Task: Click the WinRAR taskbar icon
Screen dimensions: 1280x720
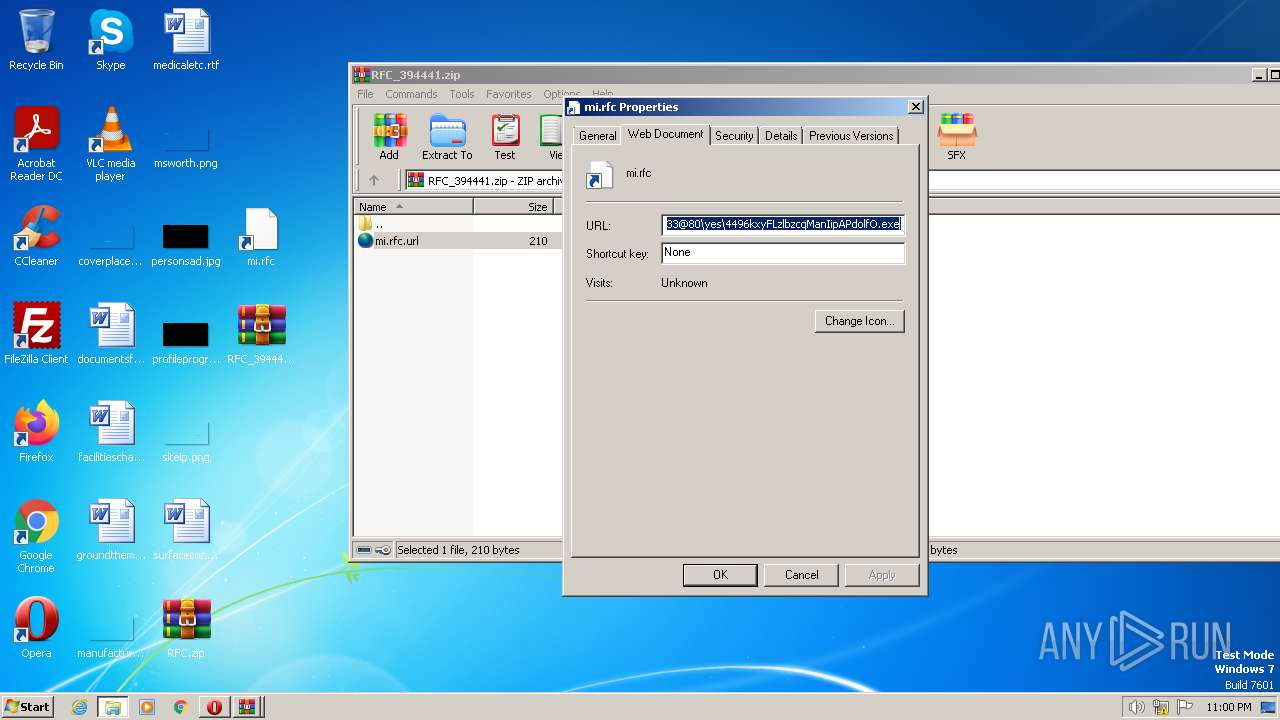Action: (x=247, y=707)
